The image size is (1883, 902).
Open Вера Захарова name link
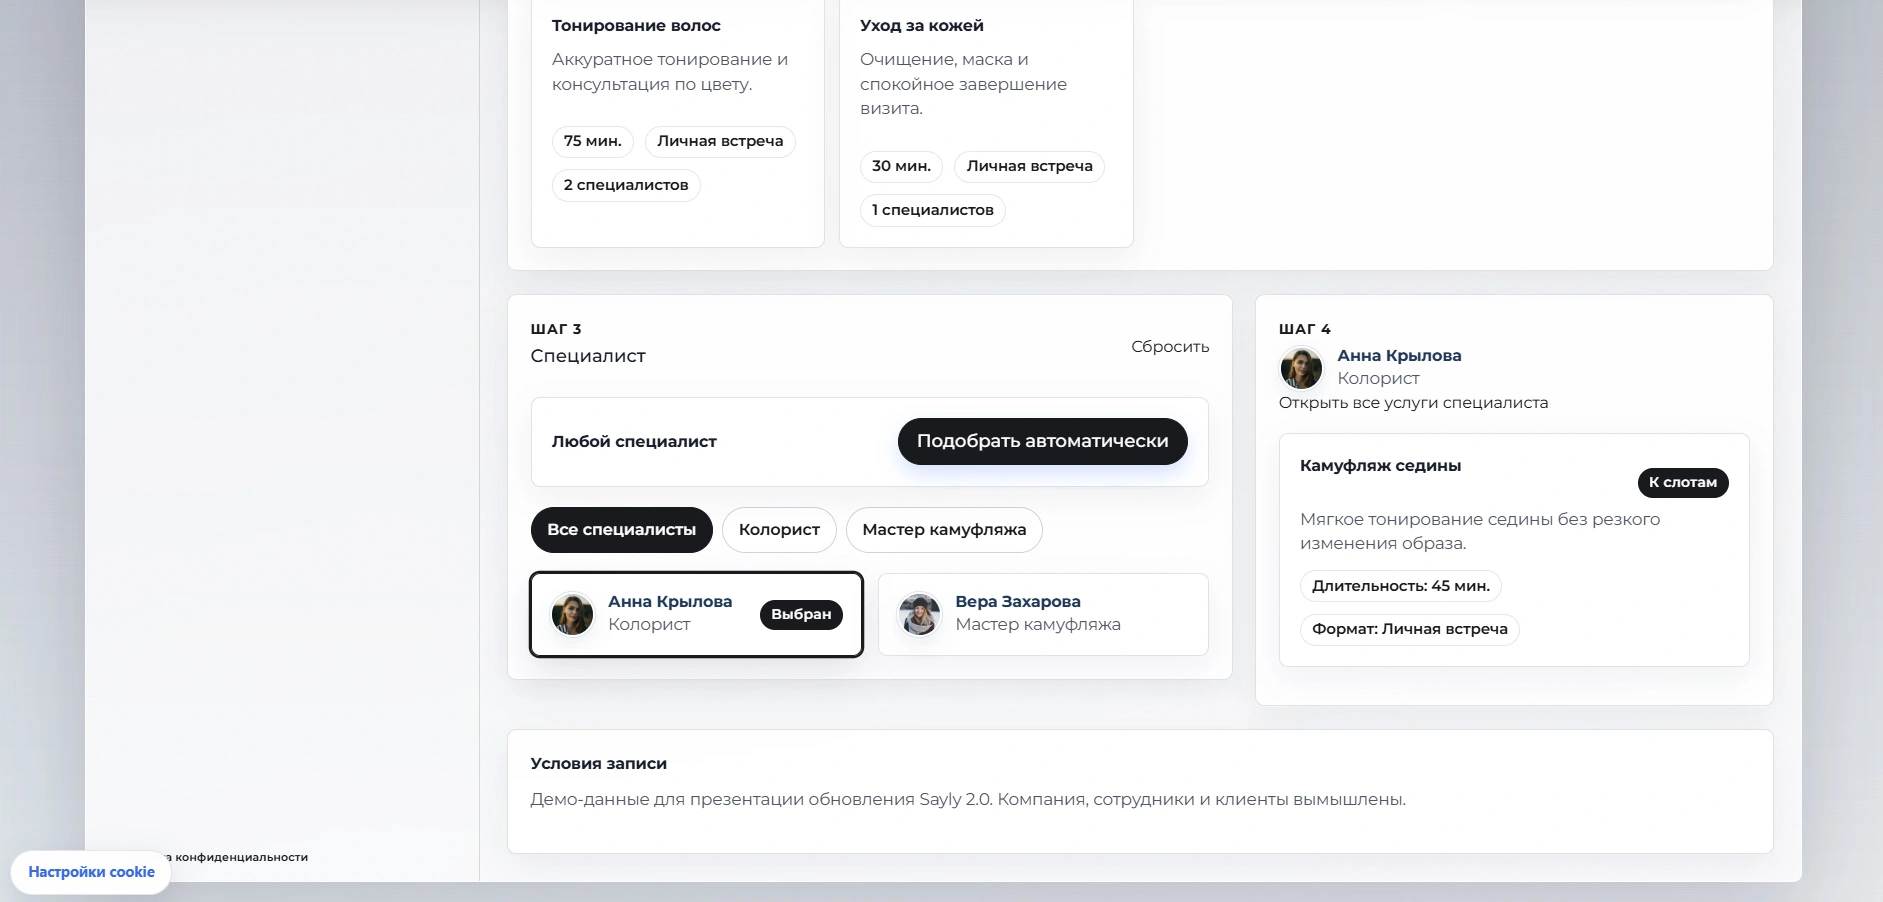pos(1018,601)
